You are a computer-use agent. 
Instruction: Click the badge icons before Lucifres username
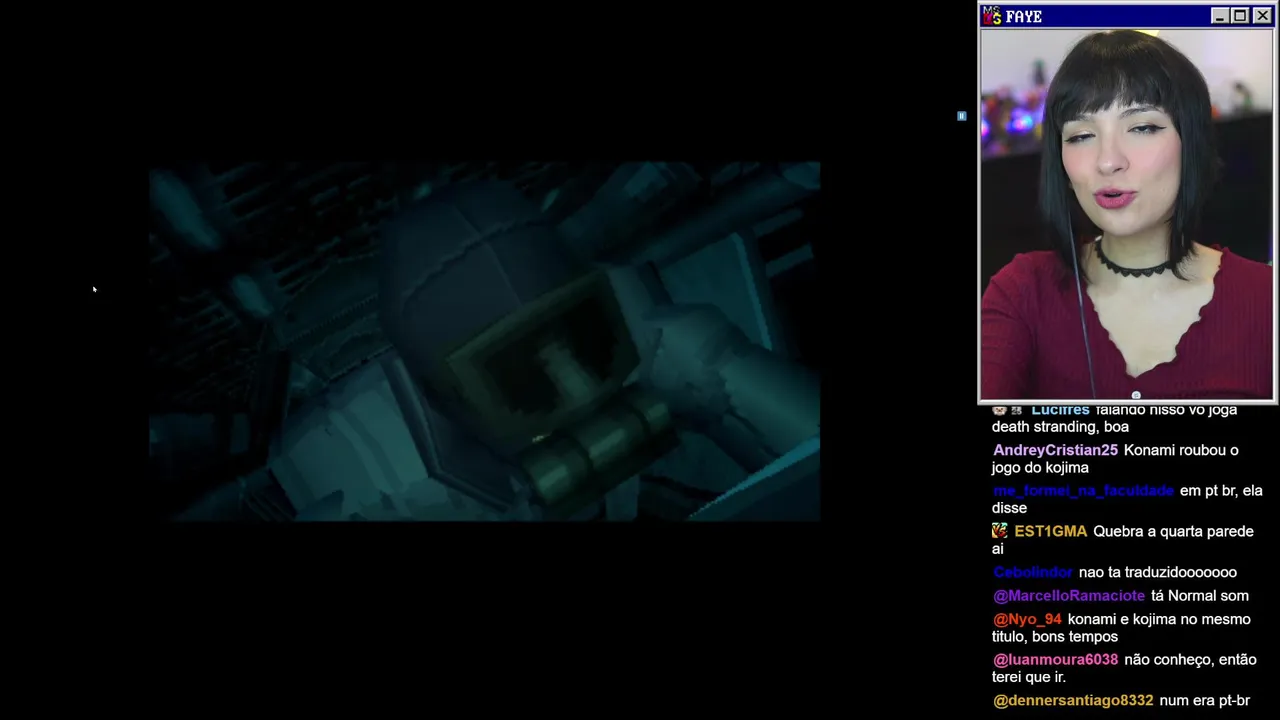tap(1007, 410)
